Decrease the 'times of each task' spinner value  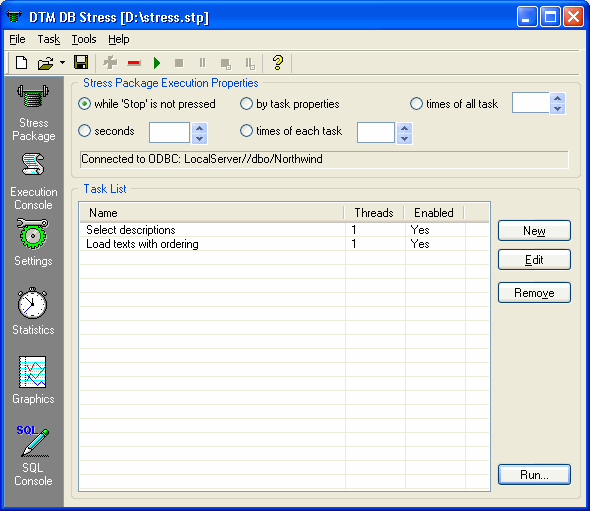pyautogui.click(x=404, y=138)
